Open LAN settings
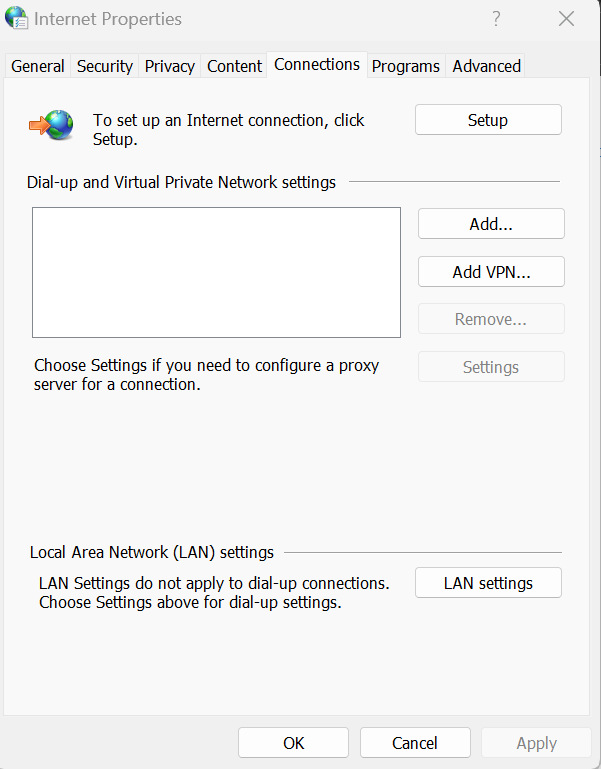 [x=488, y=583]
